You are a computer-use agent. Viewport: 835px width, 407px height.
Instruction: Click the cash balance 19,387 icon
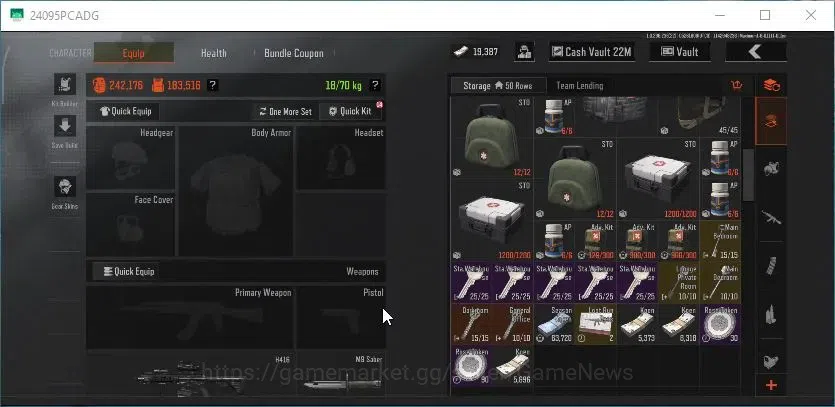point(461,52)
